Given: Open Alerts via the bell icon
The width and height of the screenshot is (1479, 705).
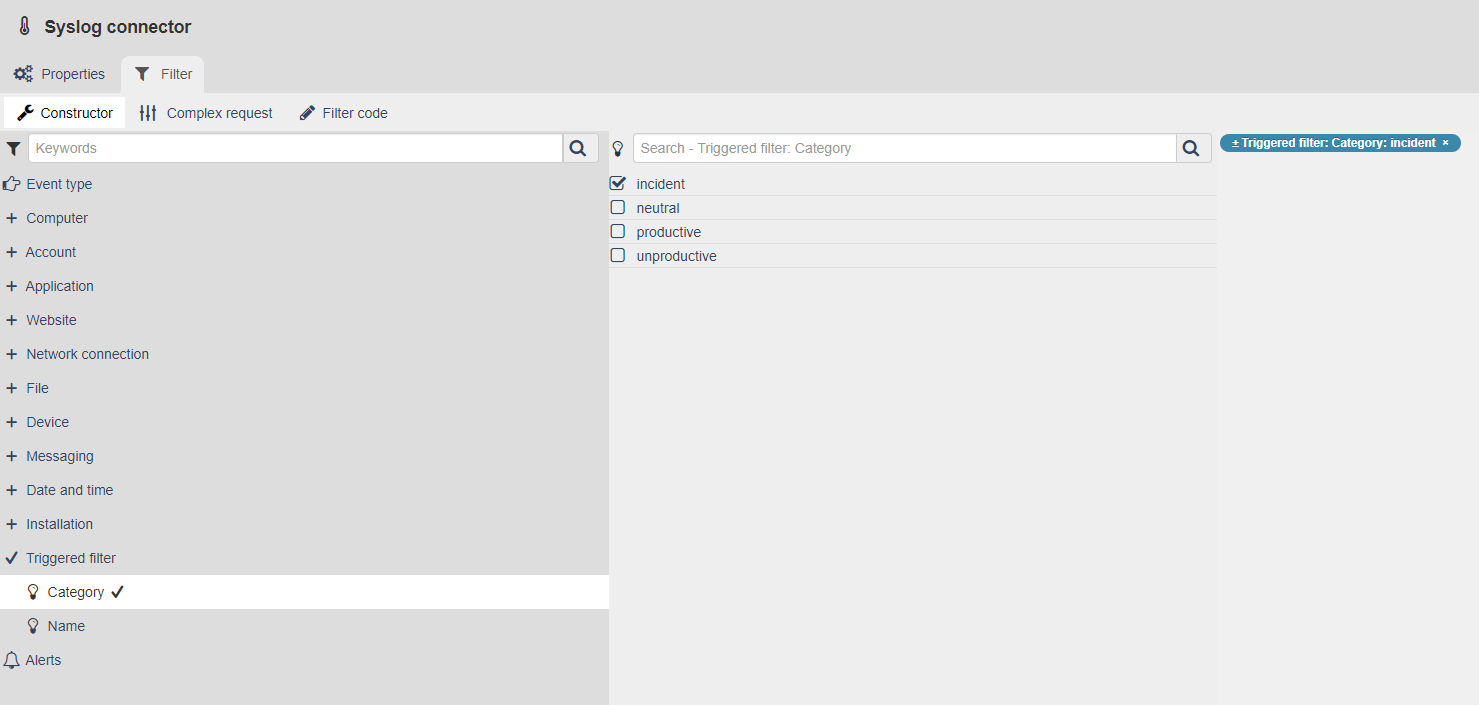Looking at the screenshot, I should [x=12, y=659].
